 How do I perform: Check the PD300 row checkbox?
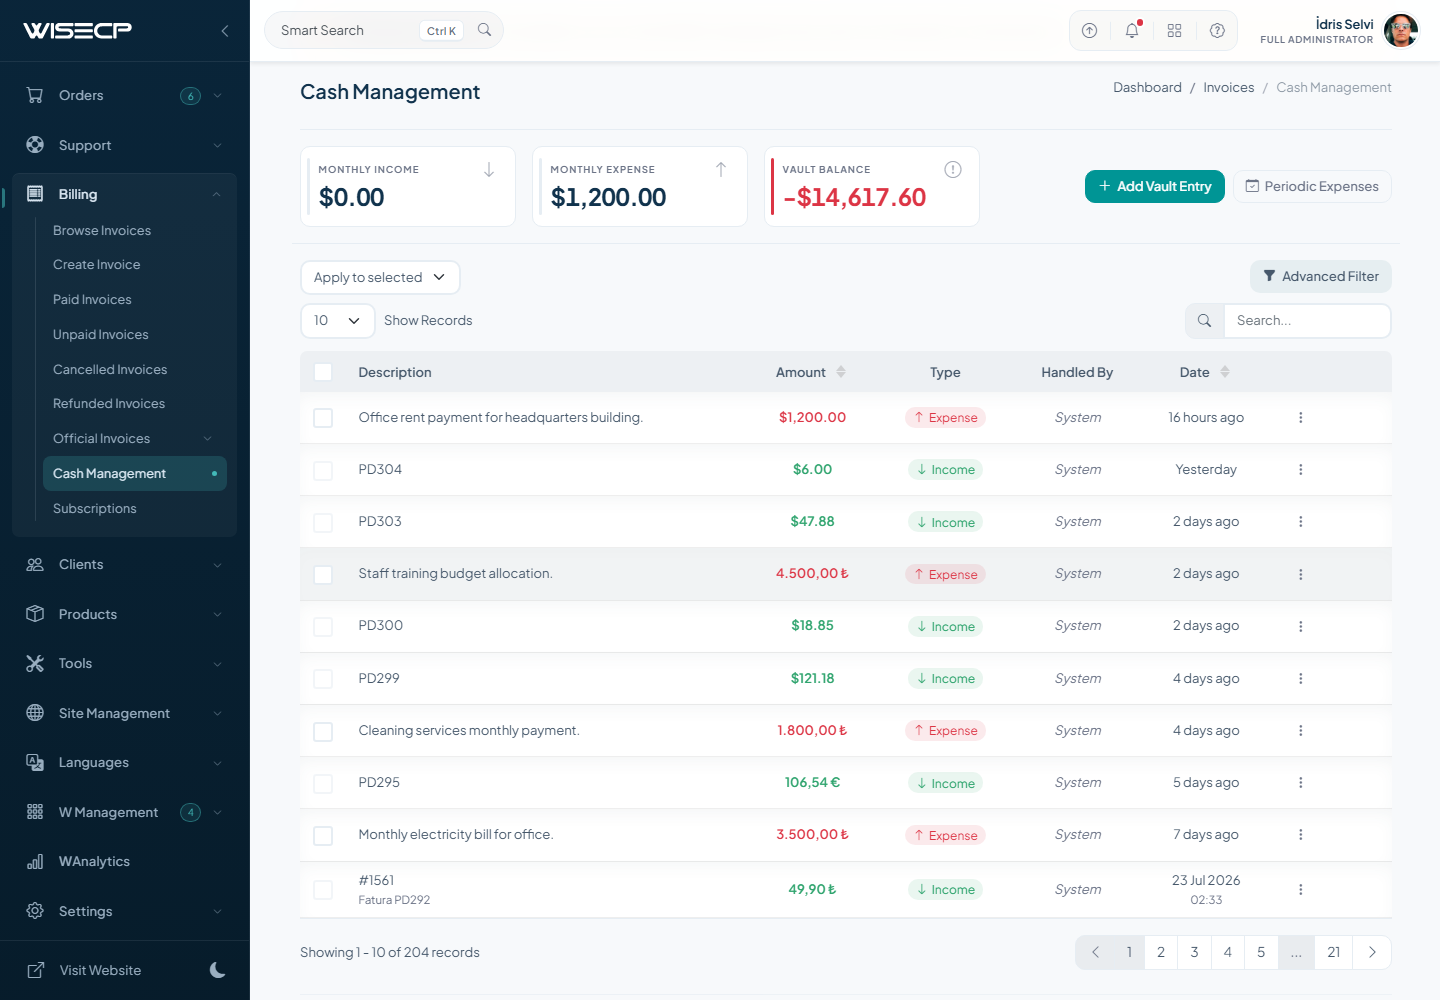[323, 626]
